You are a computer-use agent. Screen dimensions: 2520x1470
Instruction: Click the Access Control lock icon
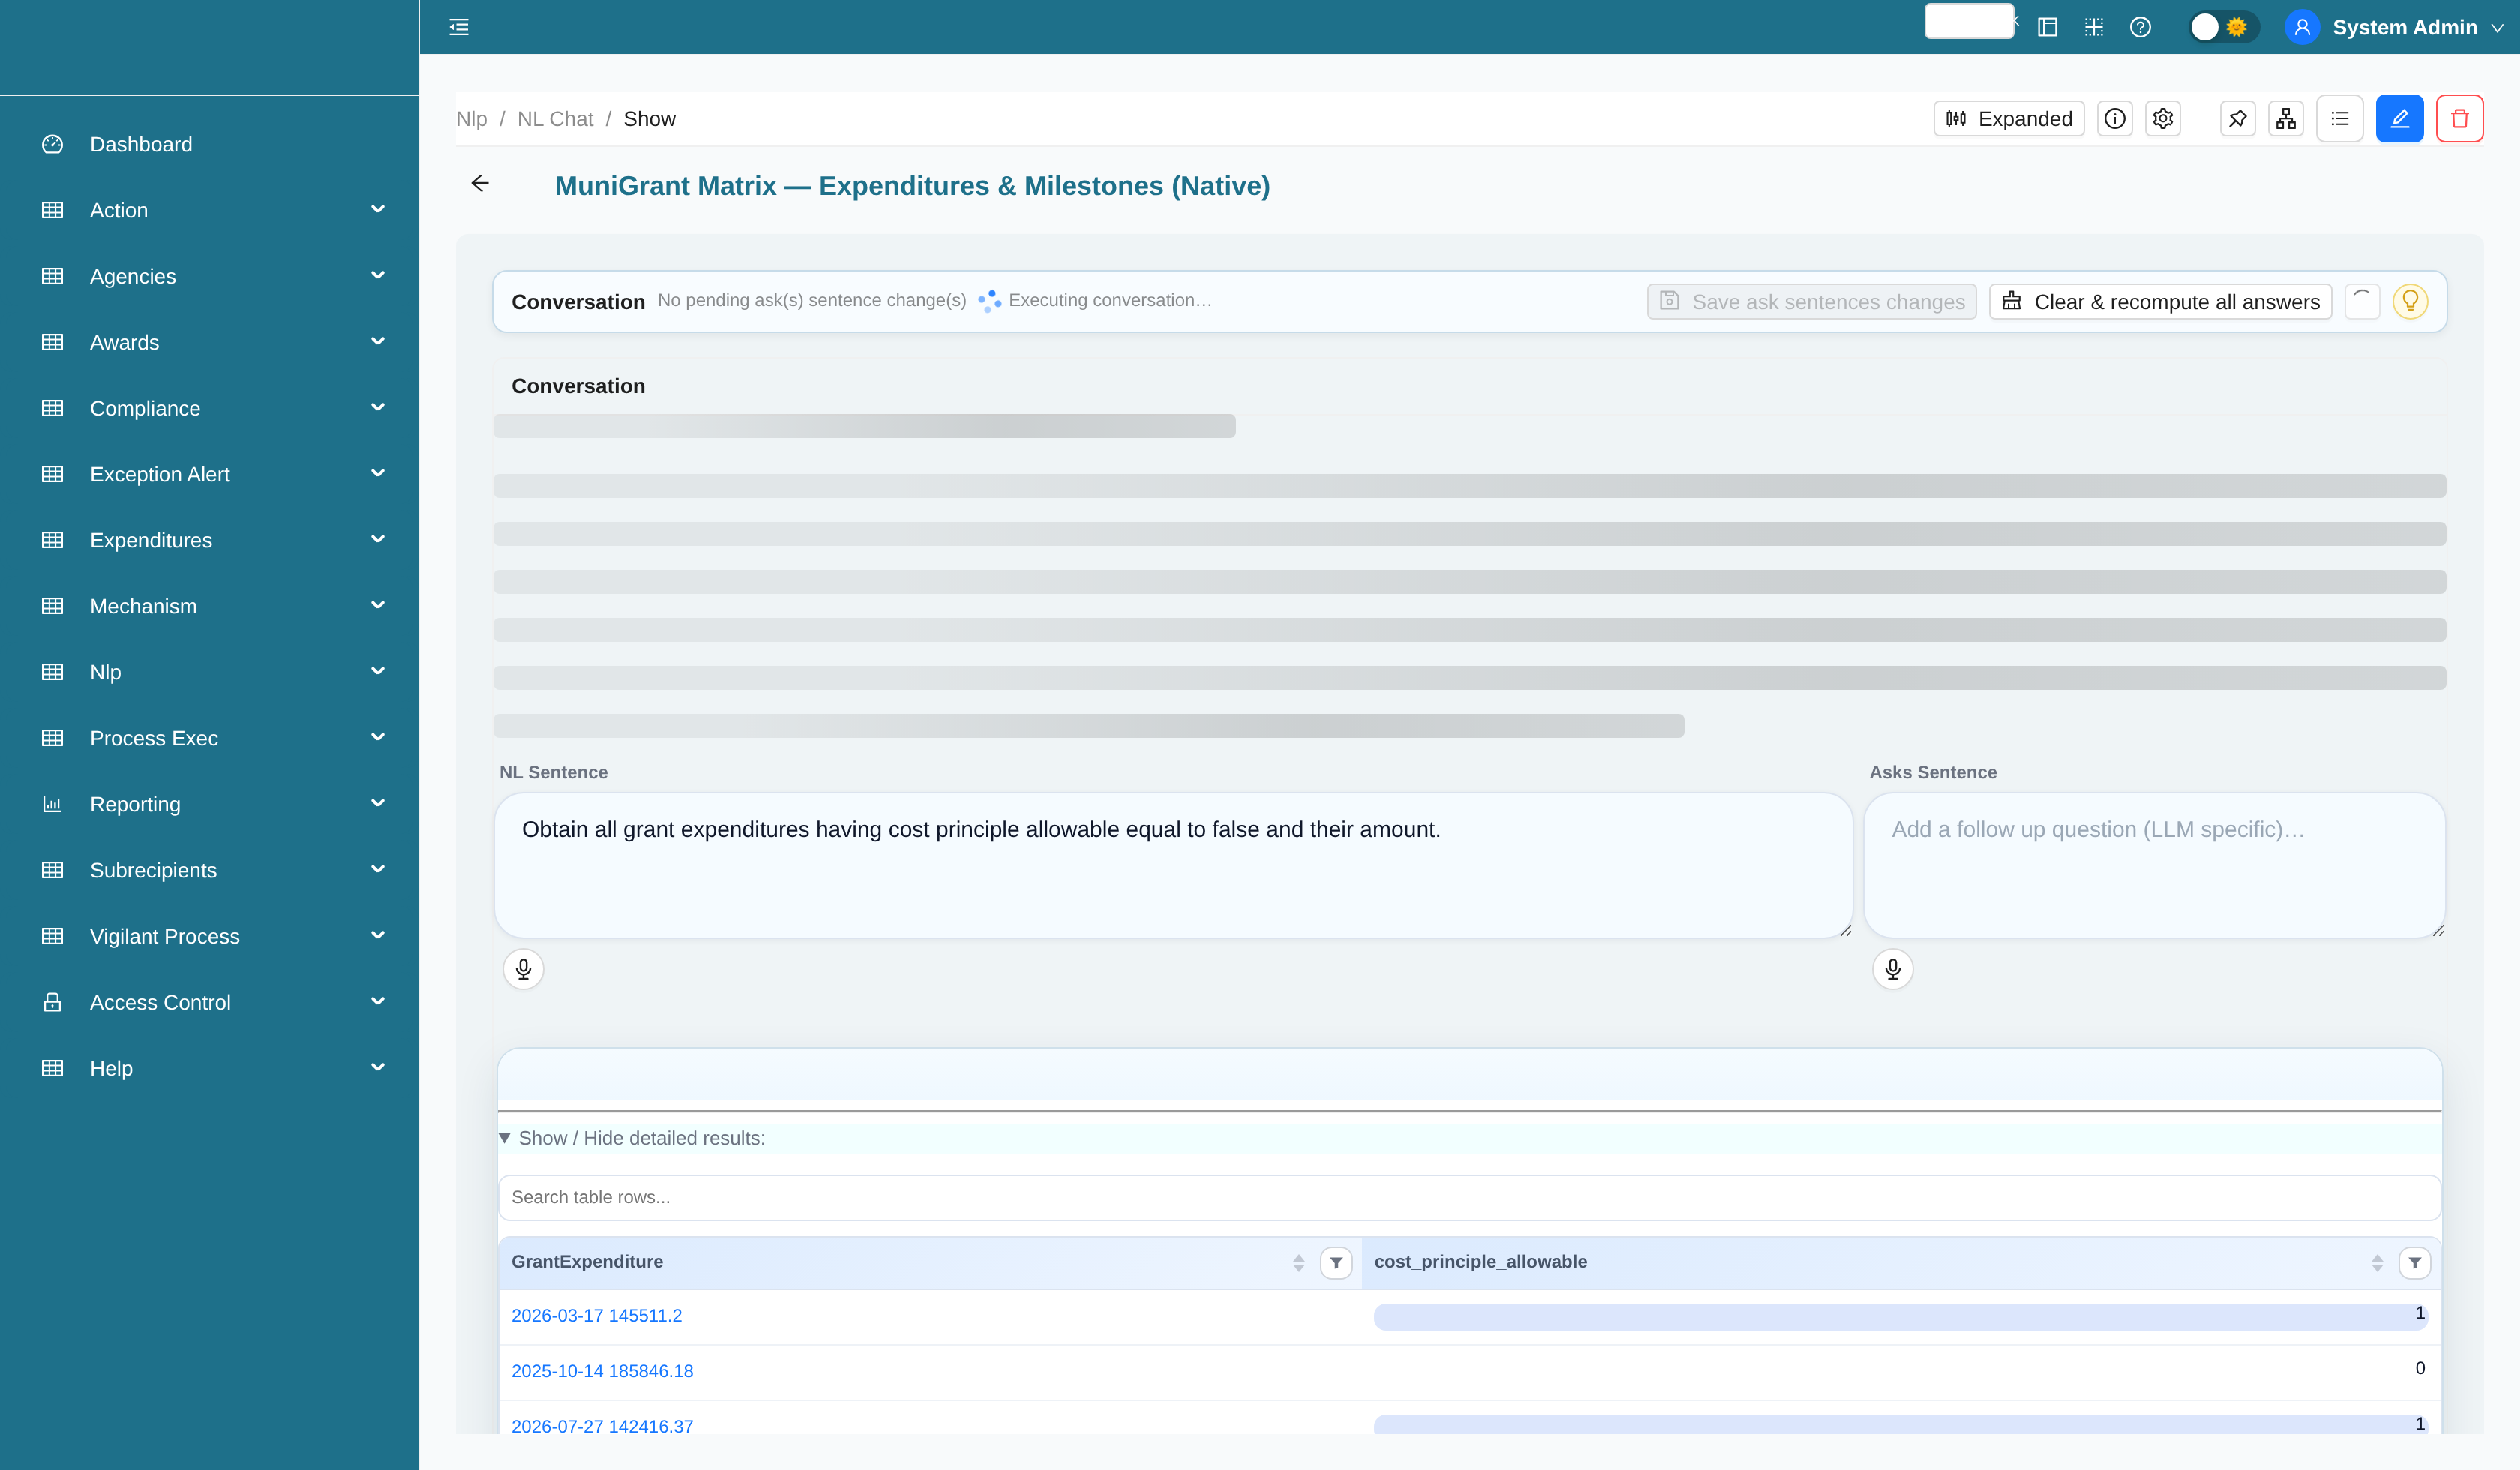pyautogui.click(x=53, y=1002)
